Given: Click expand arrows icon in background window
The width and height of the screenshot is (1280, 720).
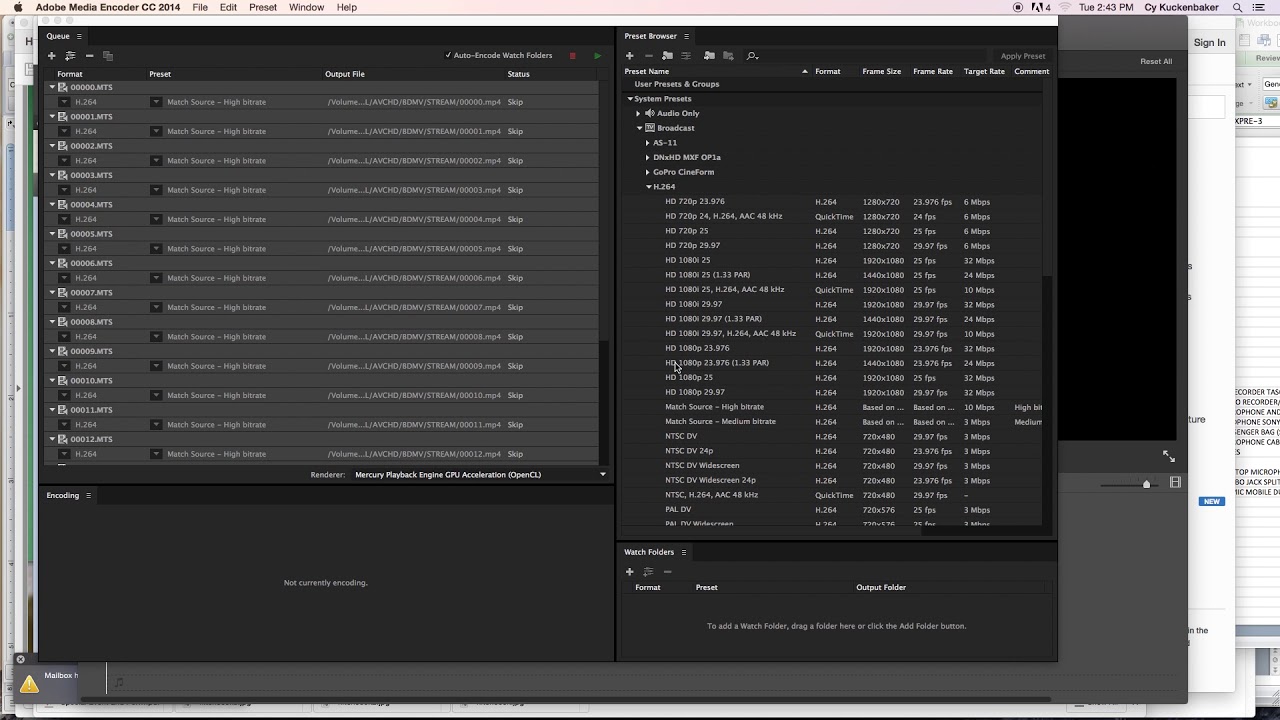Looking at the screenshot, I should (1168, 456).
